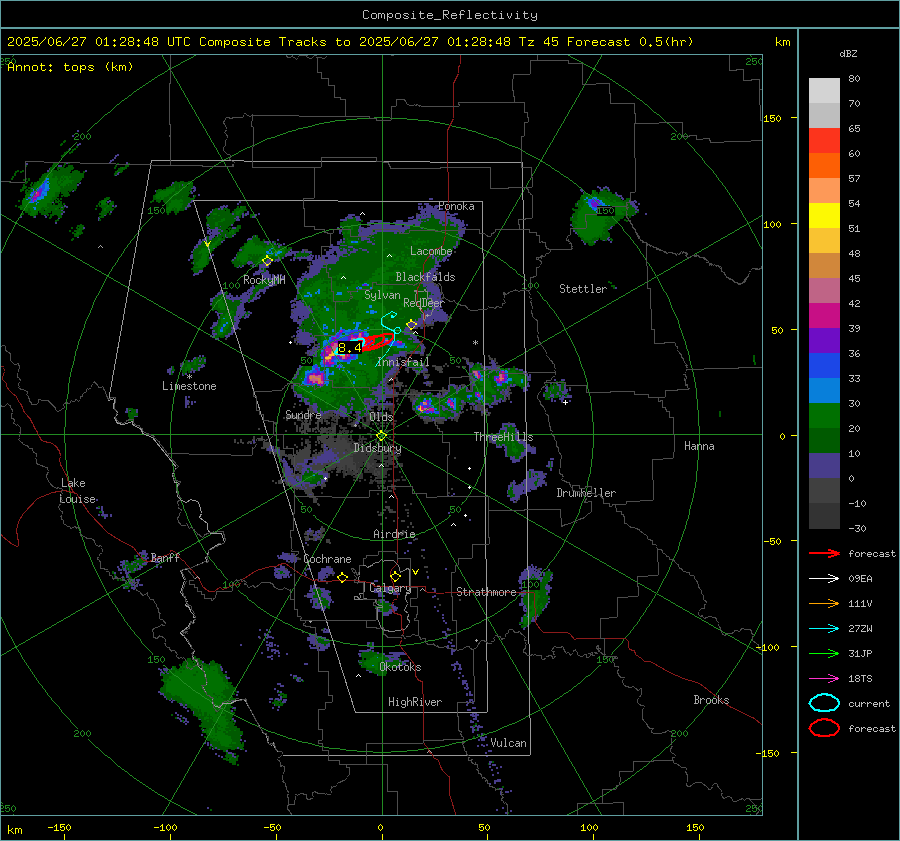Click the cyan 'current' ellipse legend icon

click(824, 703)
